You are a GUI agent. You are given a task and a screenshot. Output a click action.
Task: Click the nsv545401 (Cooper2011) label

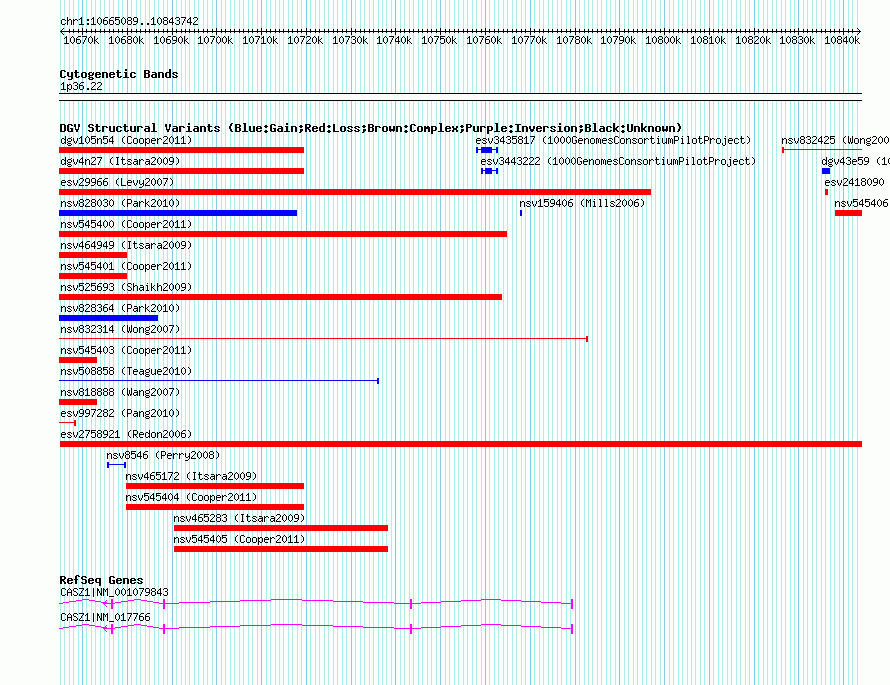coord(126,266)
